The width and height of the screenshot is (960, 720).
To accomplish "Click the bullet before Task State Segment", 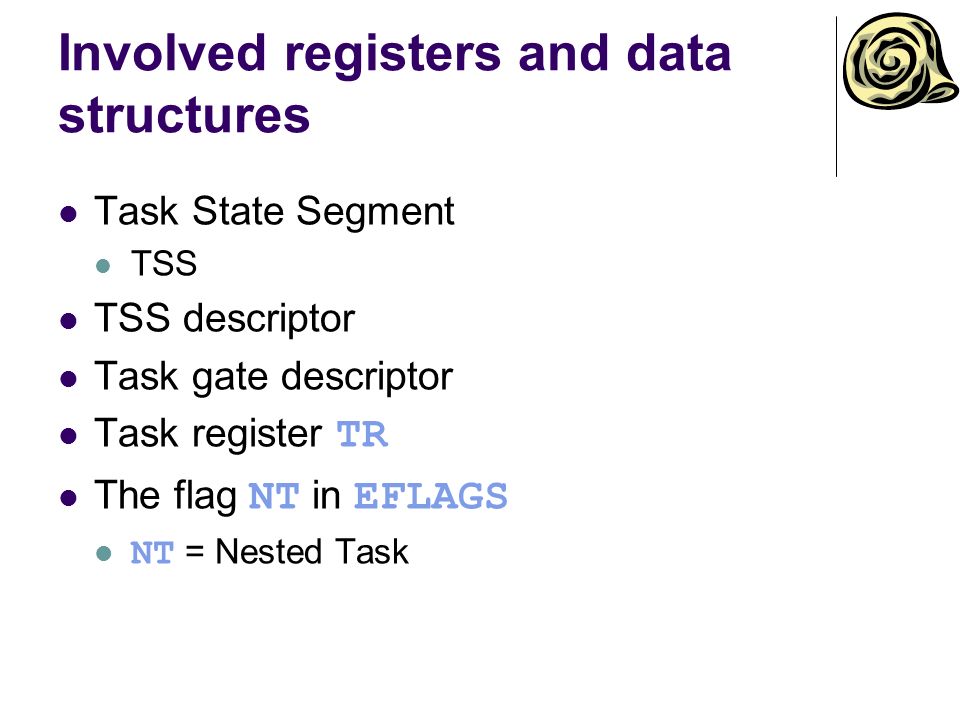I will coord(69,214).
